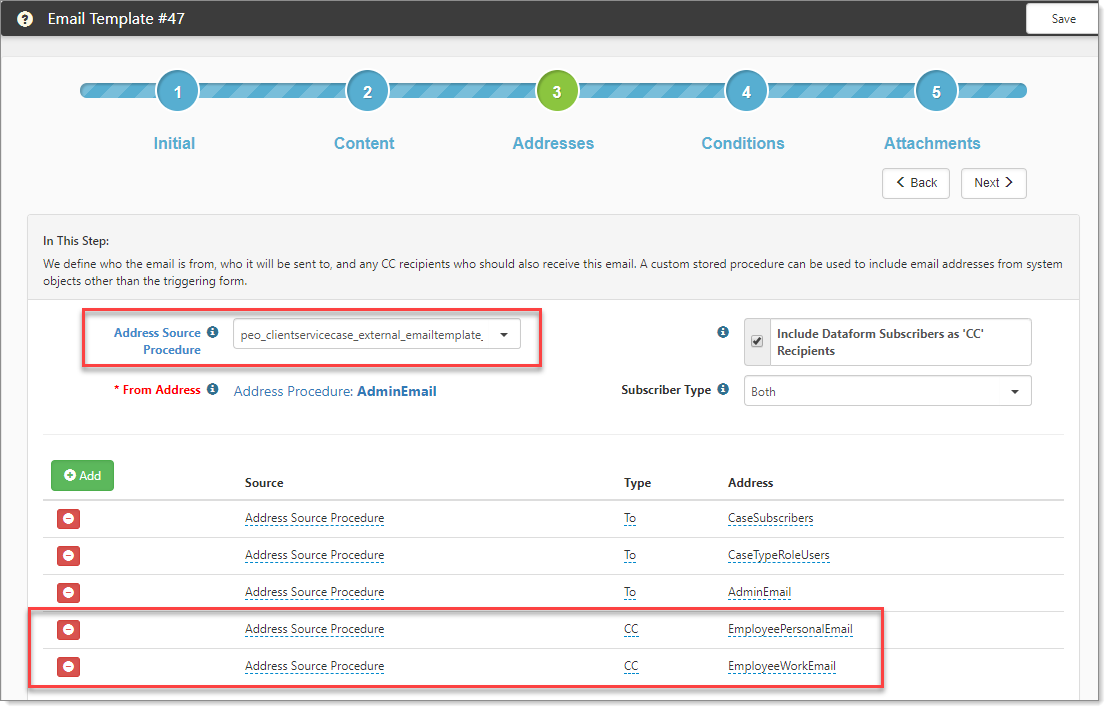This screenshot has height=711, width=1109.
Task: Click info icon next to From Address
Action: (212, 390)
